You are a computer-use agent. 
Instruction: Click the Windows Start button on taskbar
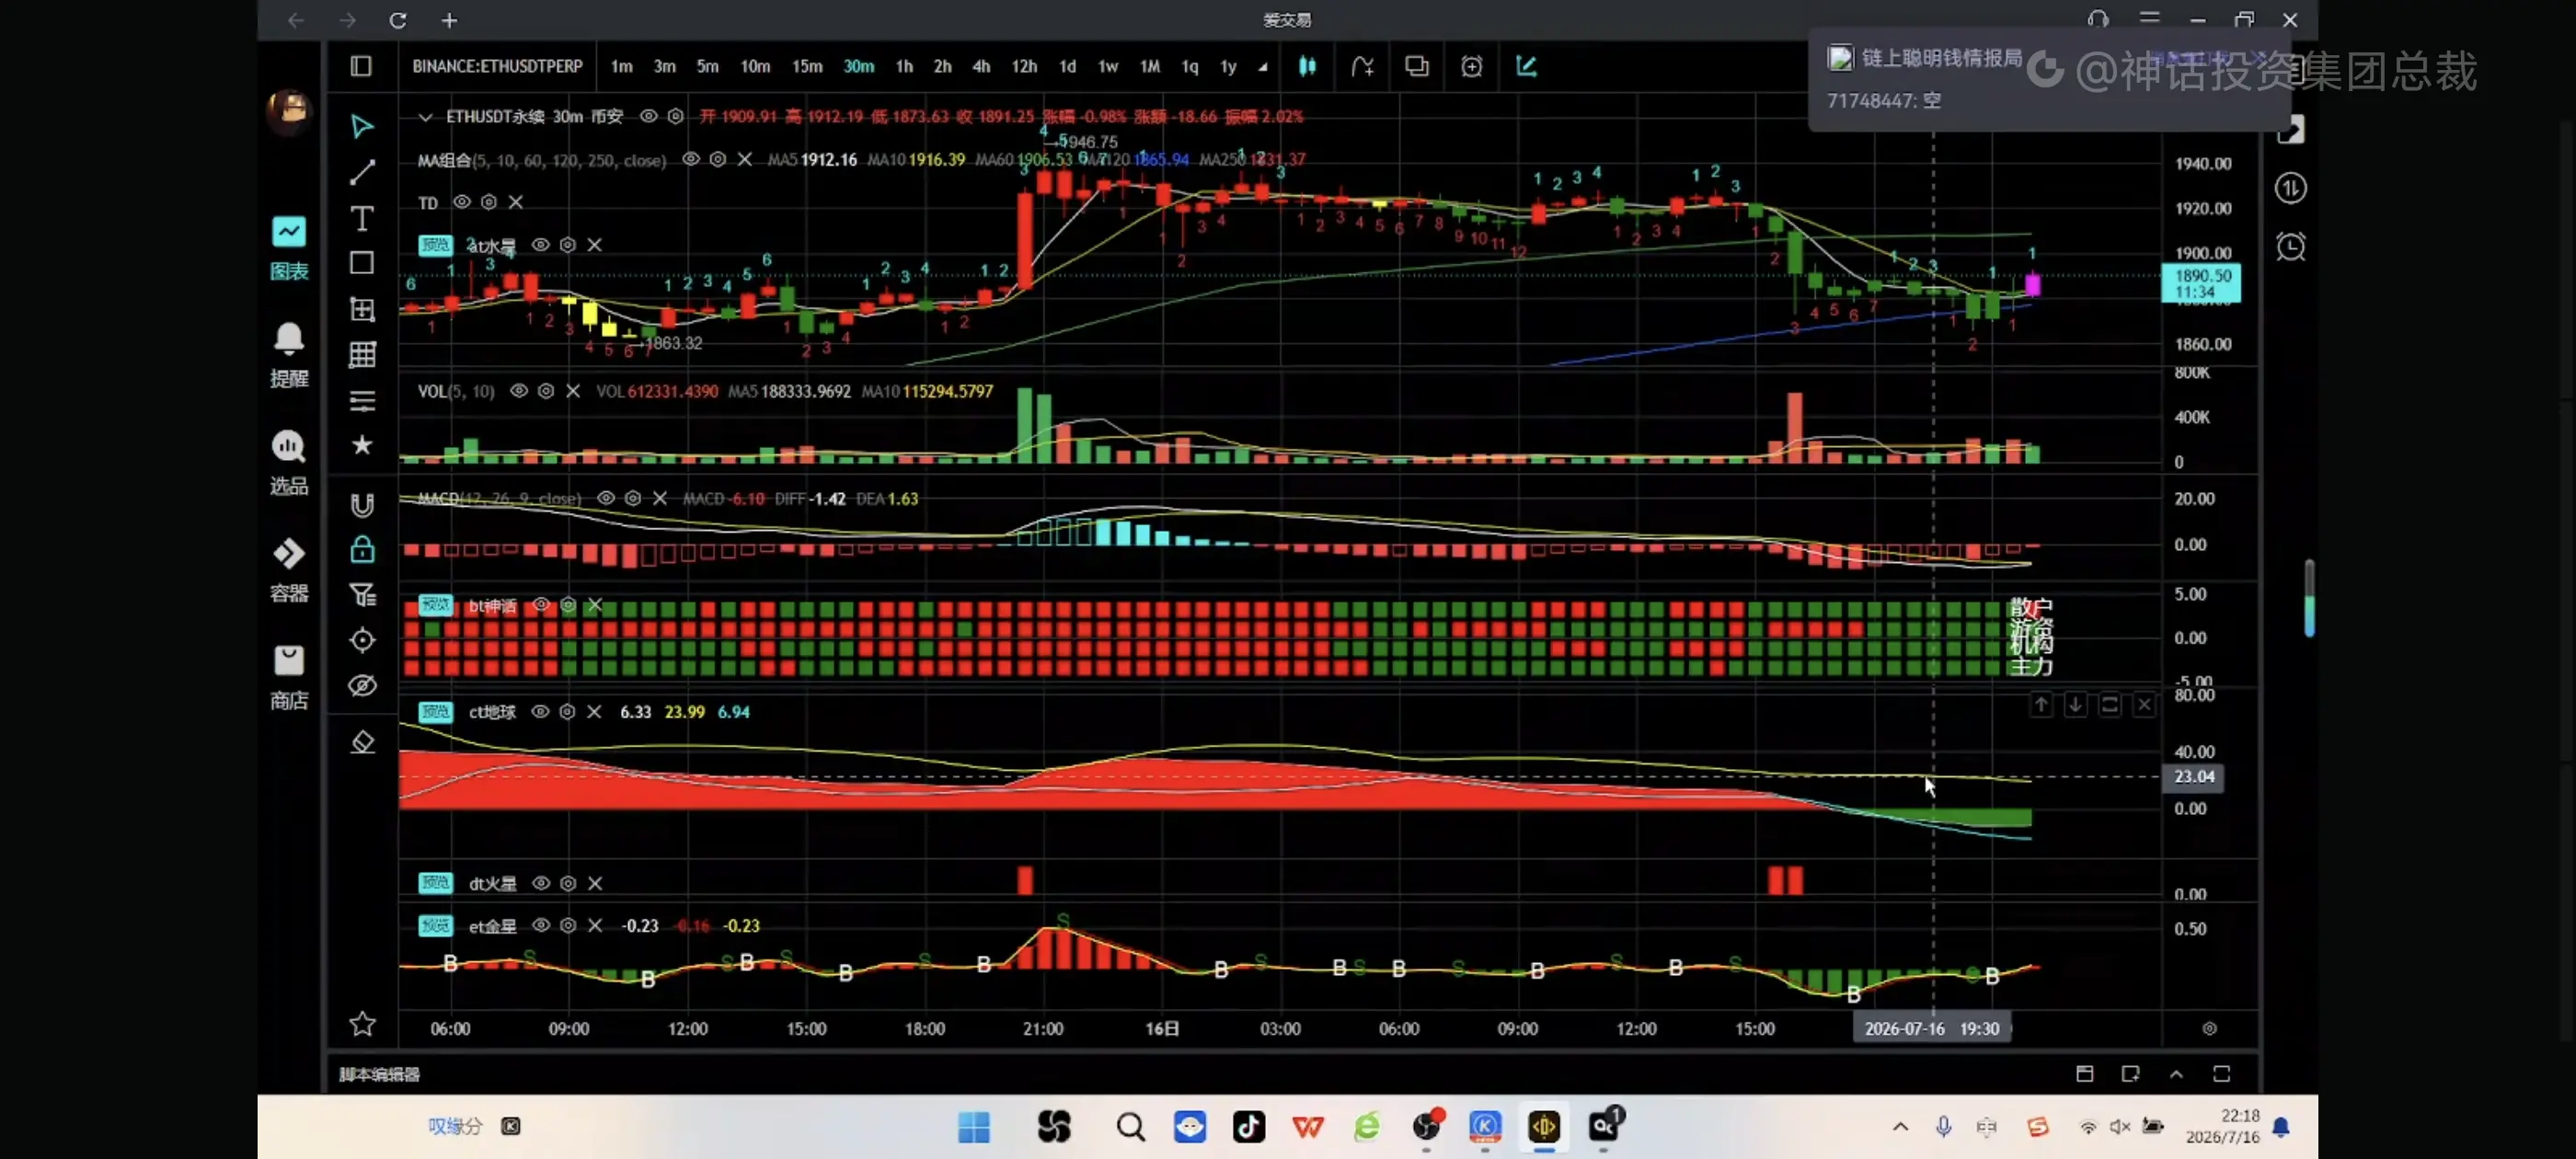(973, 1127)
